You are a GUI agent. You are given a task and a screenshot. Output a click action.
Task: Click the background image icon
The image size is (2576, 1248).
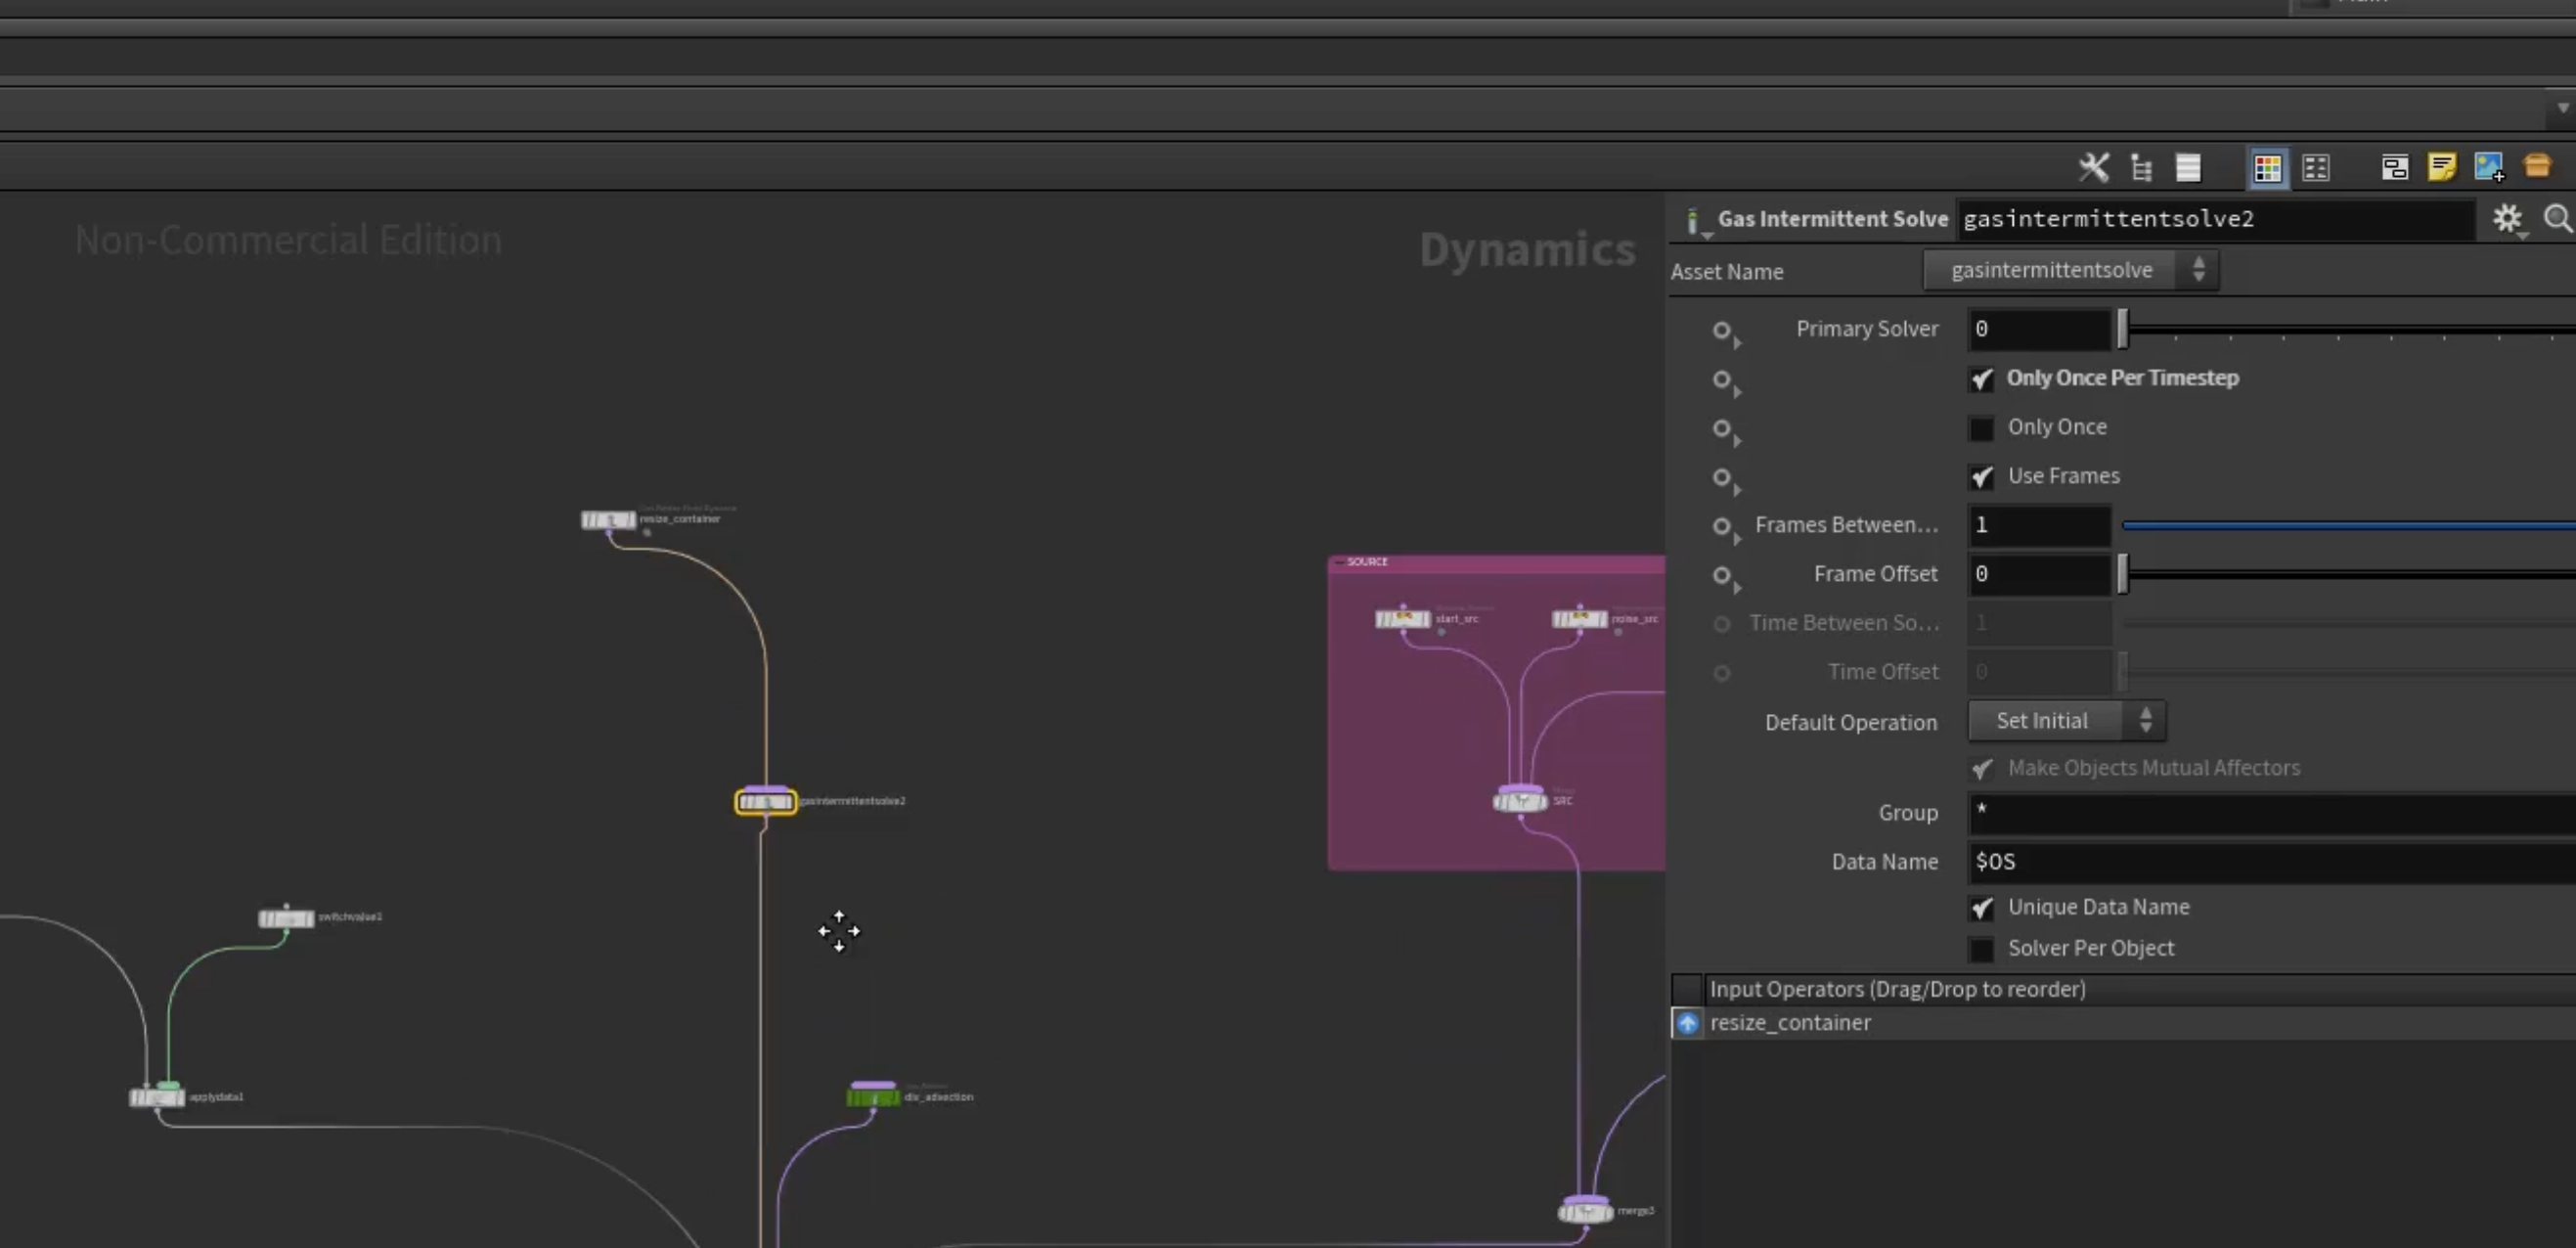(2489, 167)
